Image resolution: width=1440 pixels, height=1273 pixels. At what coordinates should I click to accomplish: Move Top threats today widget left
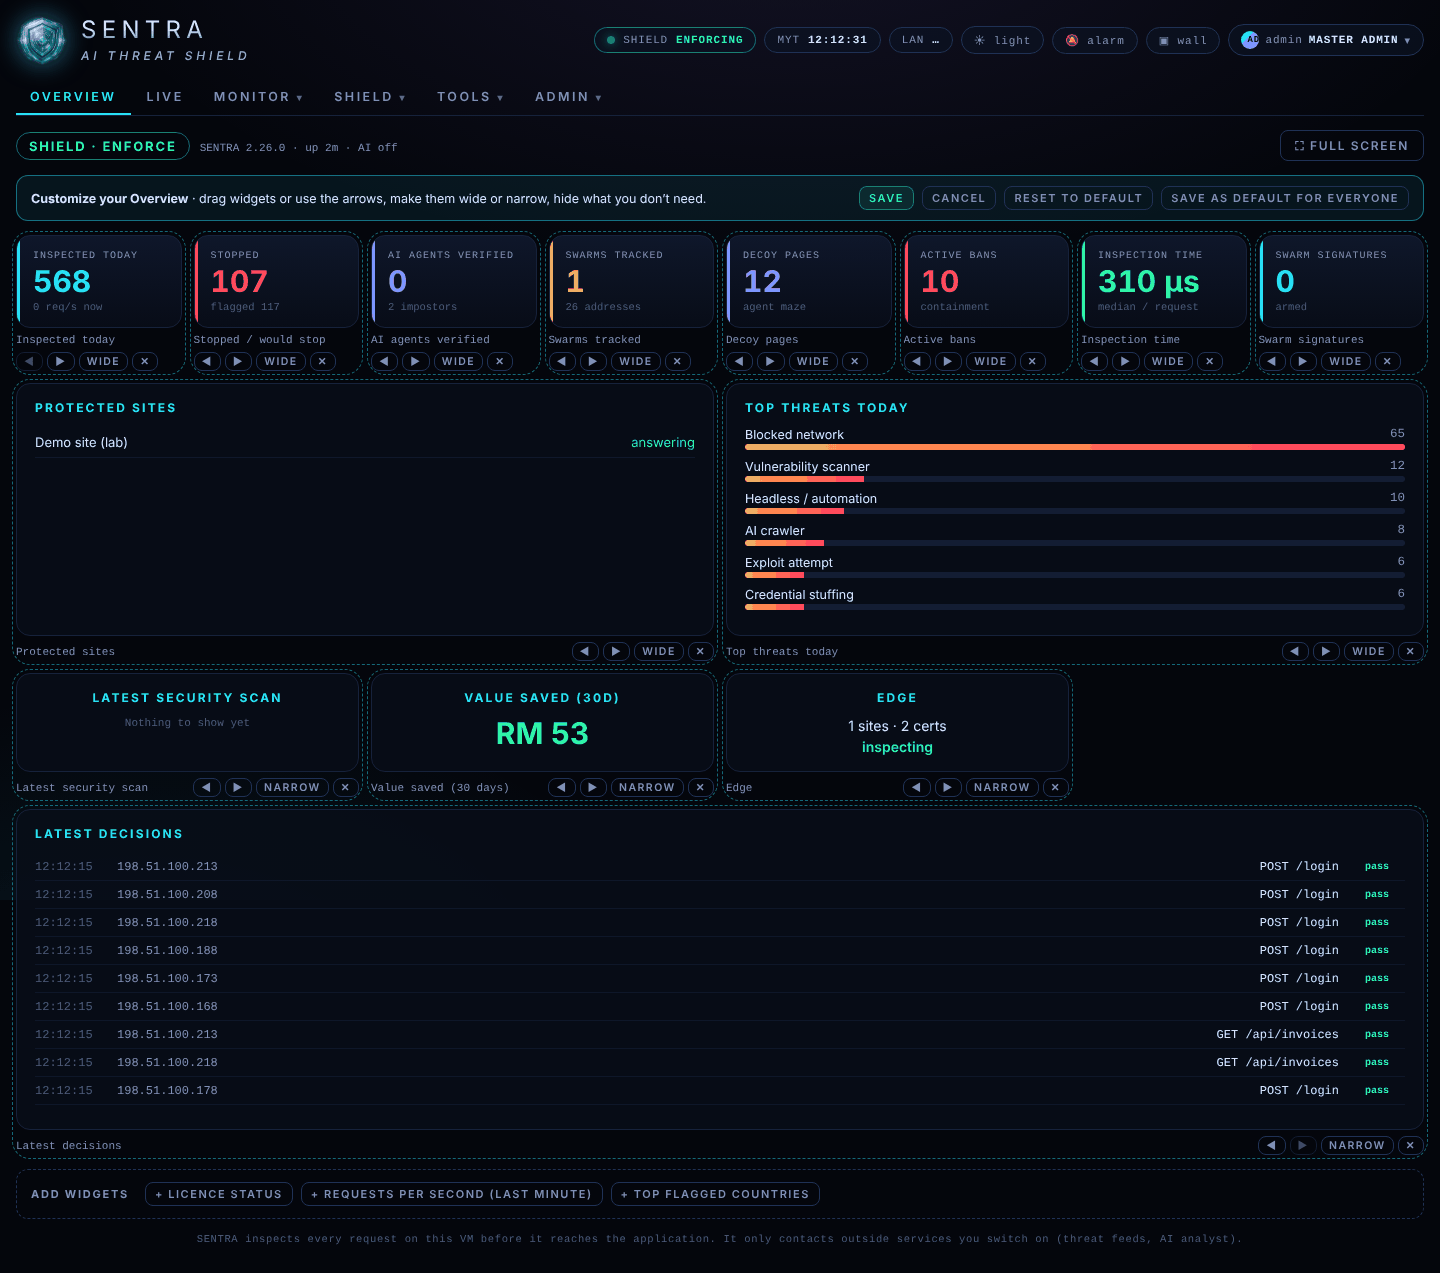click(x=1295, y=651)
